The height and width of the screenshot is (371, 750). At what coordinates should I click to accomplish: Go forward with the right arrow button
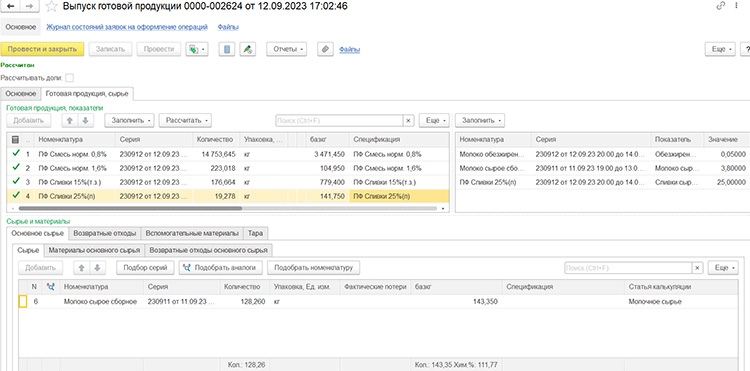click(30, 6)
